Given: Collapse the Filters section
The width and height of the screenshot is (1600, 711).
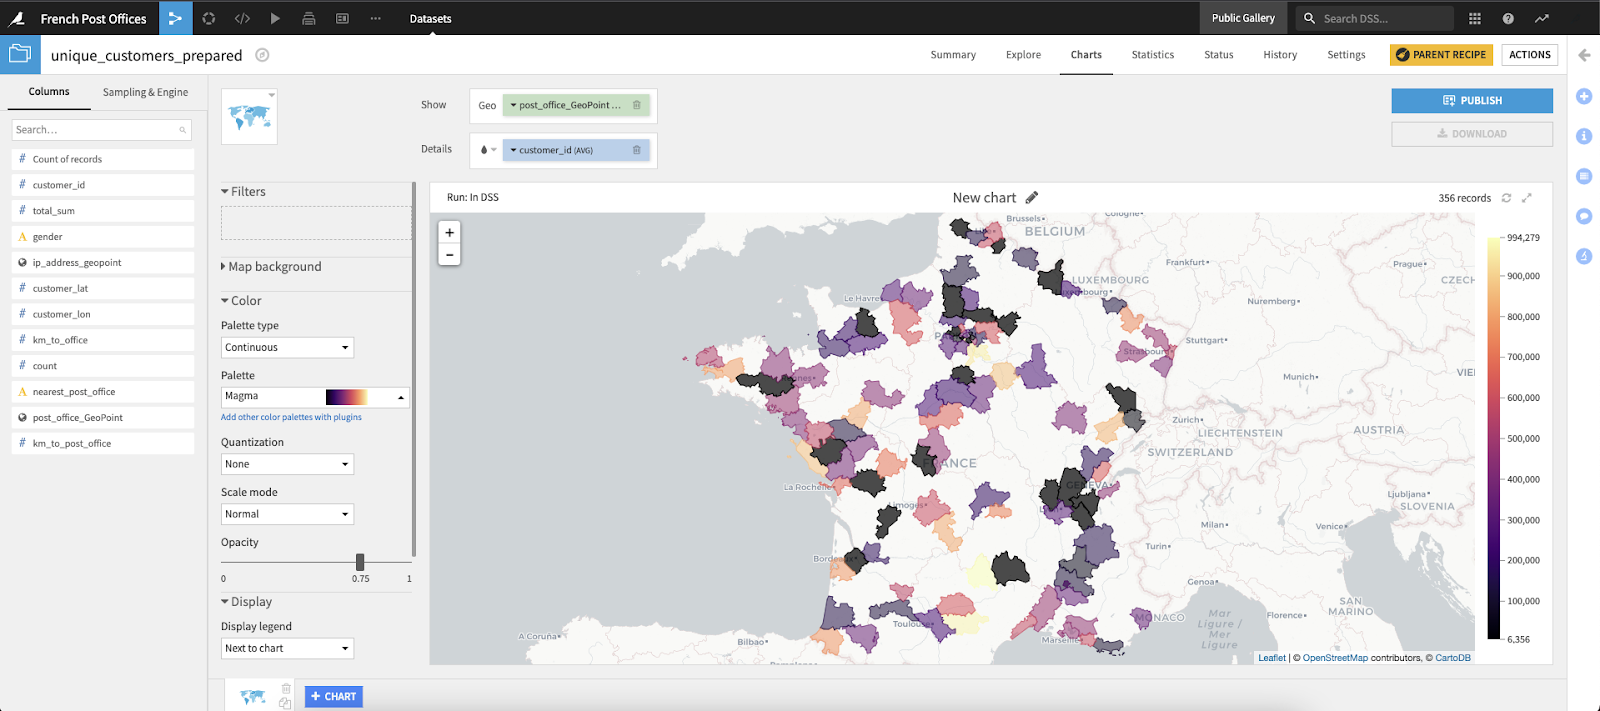Looking at the screenshot, I should point(242,192).
